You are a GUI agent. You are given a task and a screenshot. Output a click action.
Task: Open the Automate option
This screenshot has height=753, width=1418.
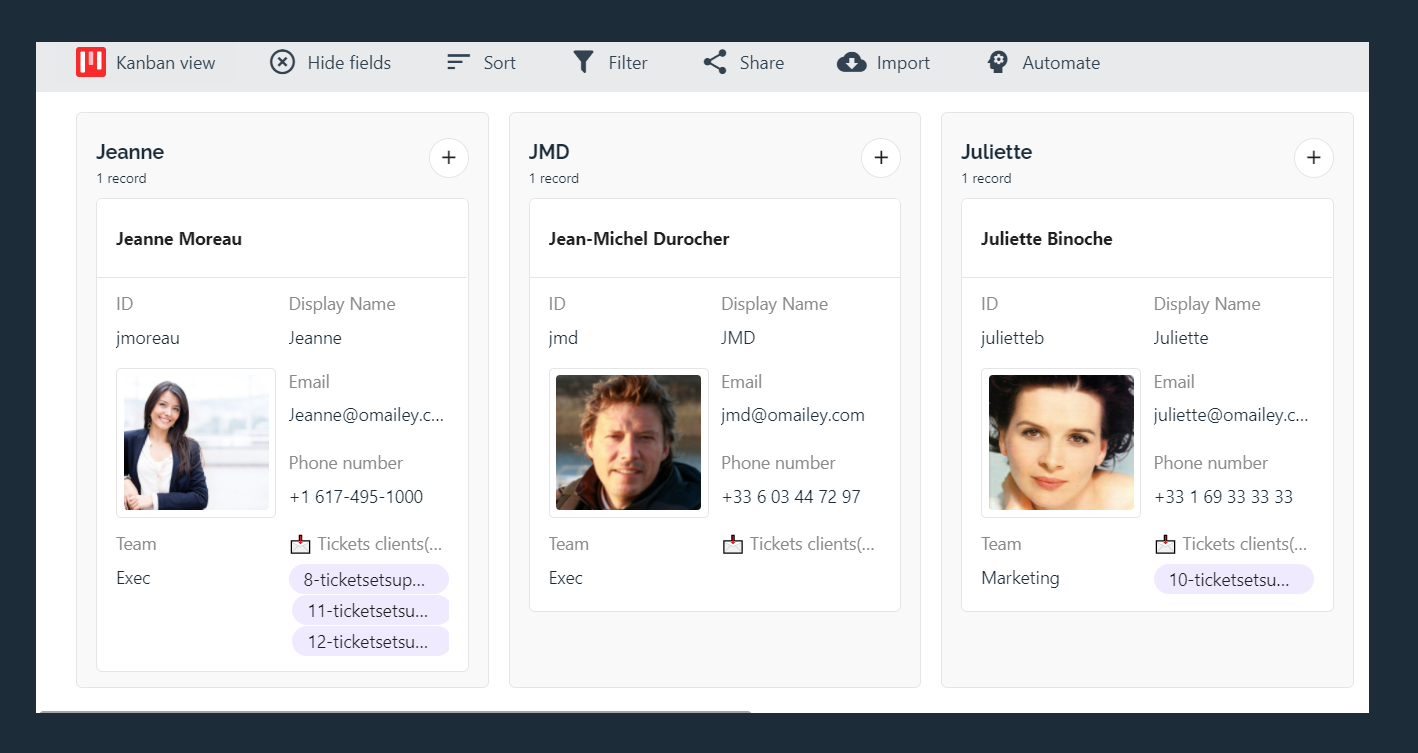click(1061, 63)
